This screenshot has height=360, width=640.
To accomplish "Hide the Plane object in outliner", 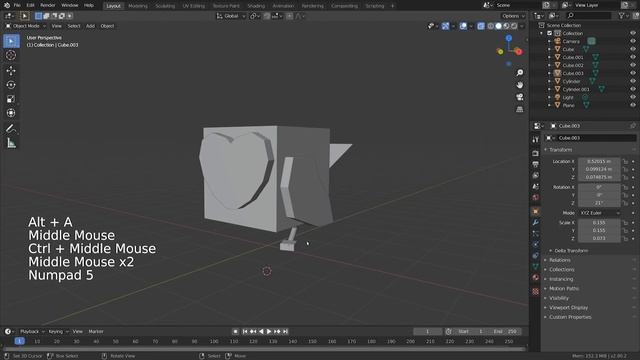I will tap(633, 105).
